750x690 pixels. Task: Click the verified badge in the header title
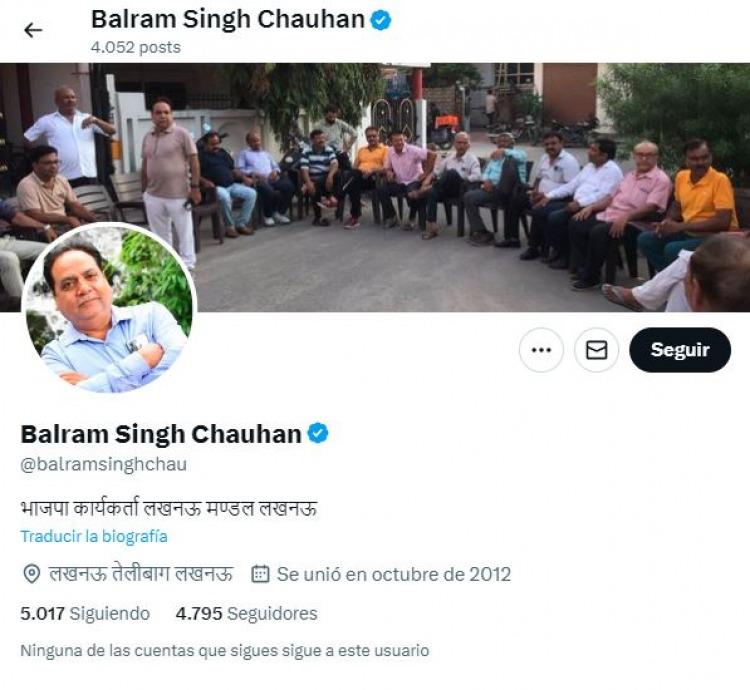381,21
